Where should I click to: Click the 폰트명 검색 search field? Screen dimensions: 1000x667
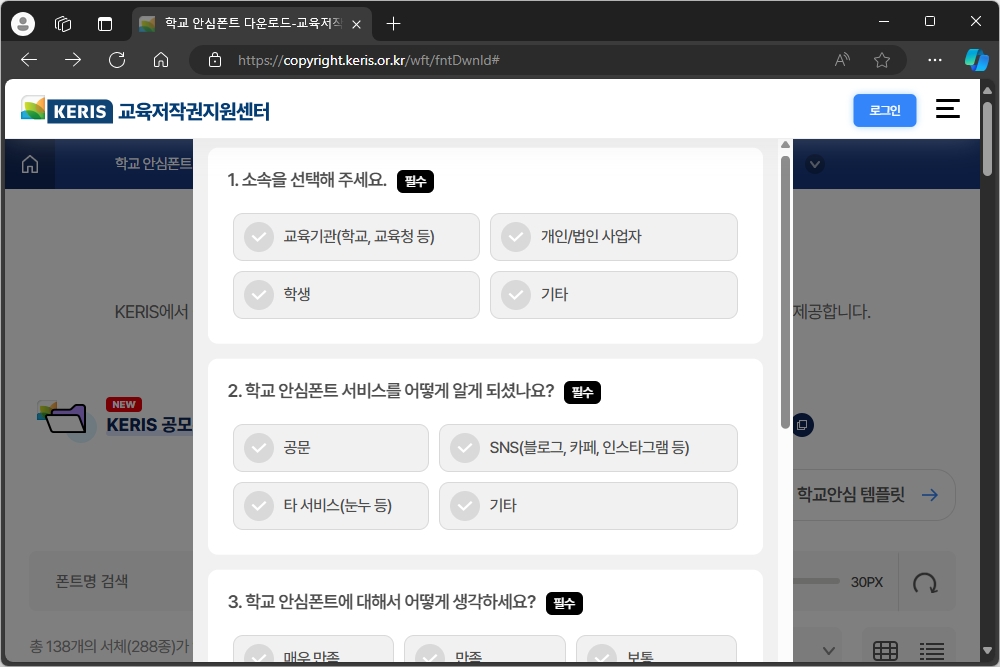[112, 581]
